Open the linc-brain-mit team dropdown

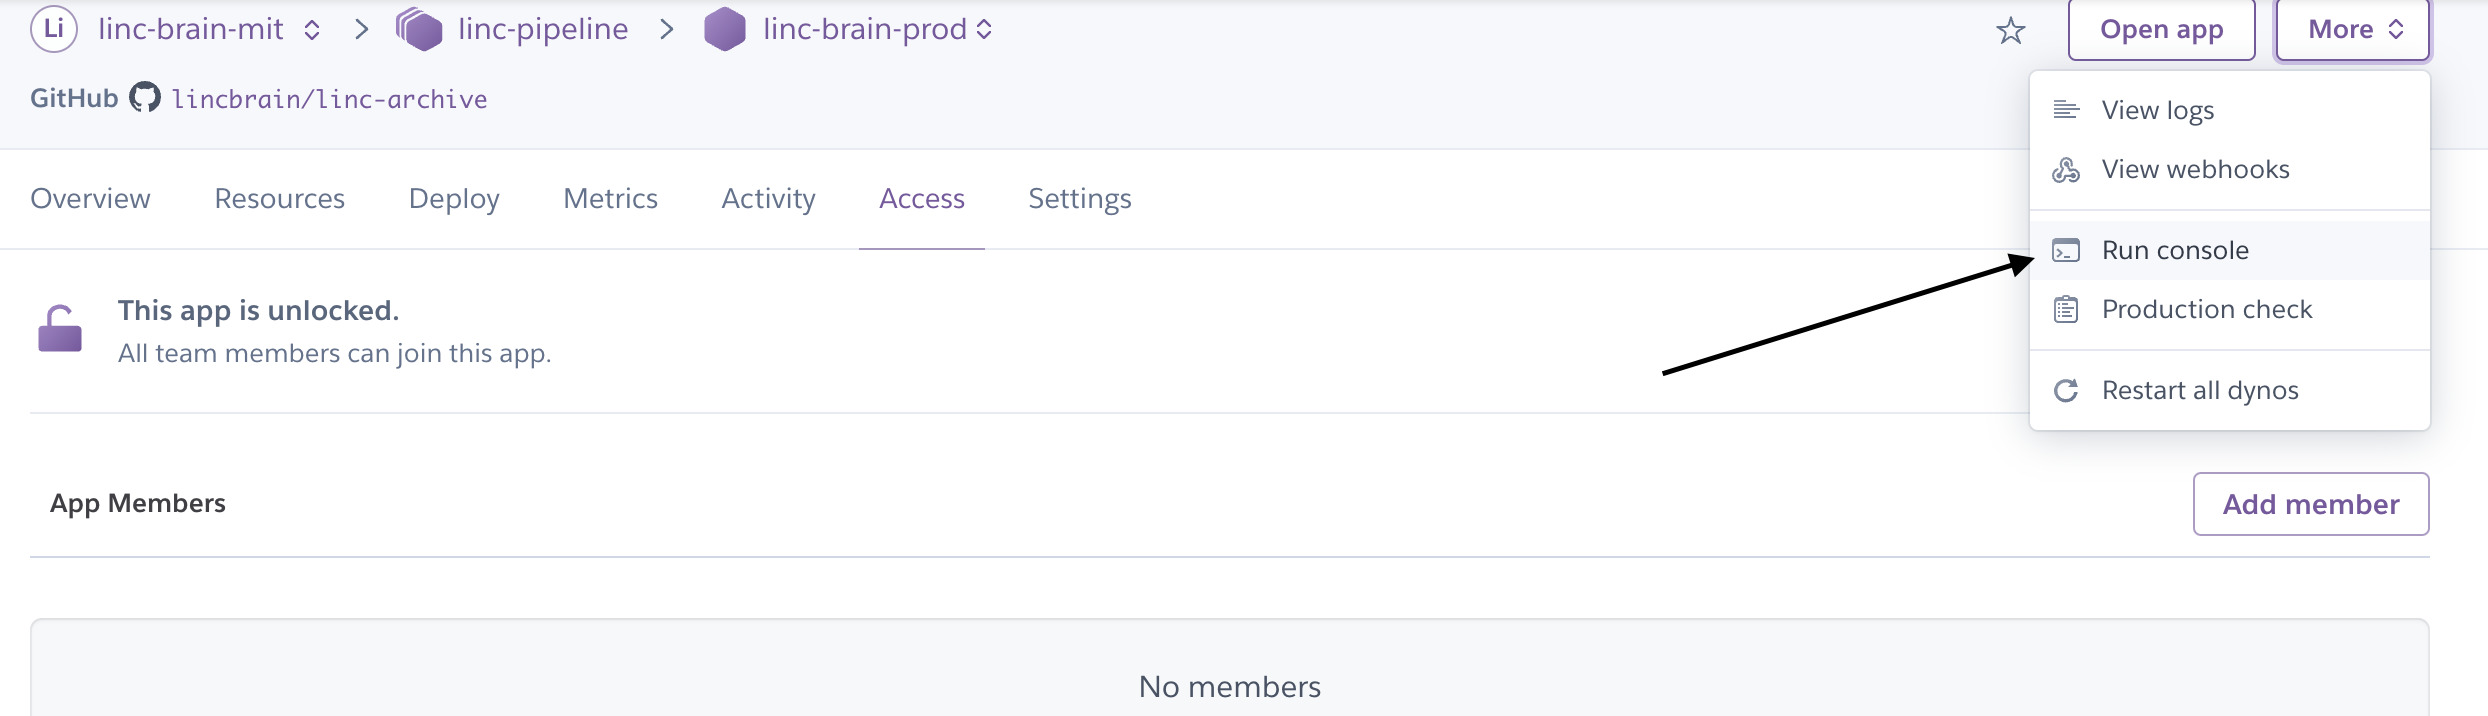point(311,29)
